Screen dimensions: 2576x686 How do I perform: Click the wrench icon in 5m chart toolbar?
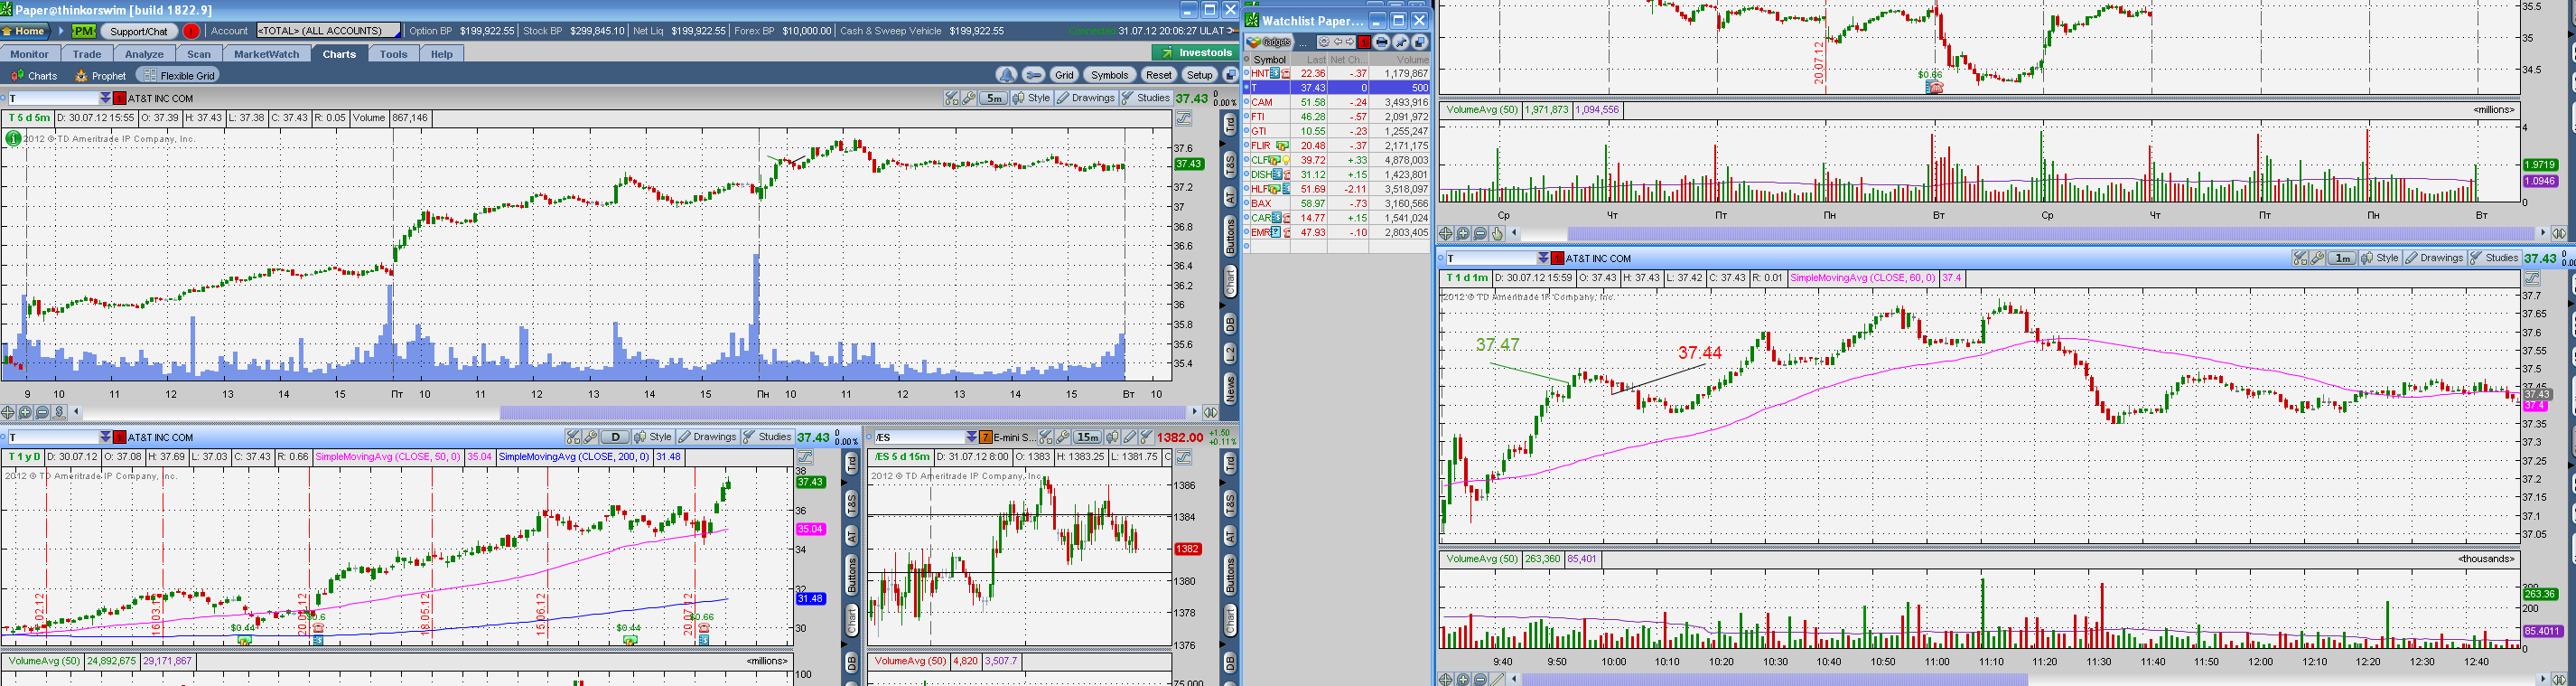[969, 98]
